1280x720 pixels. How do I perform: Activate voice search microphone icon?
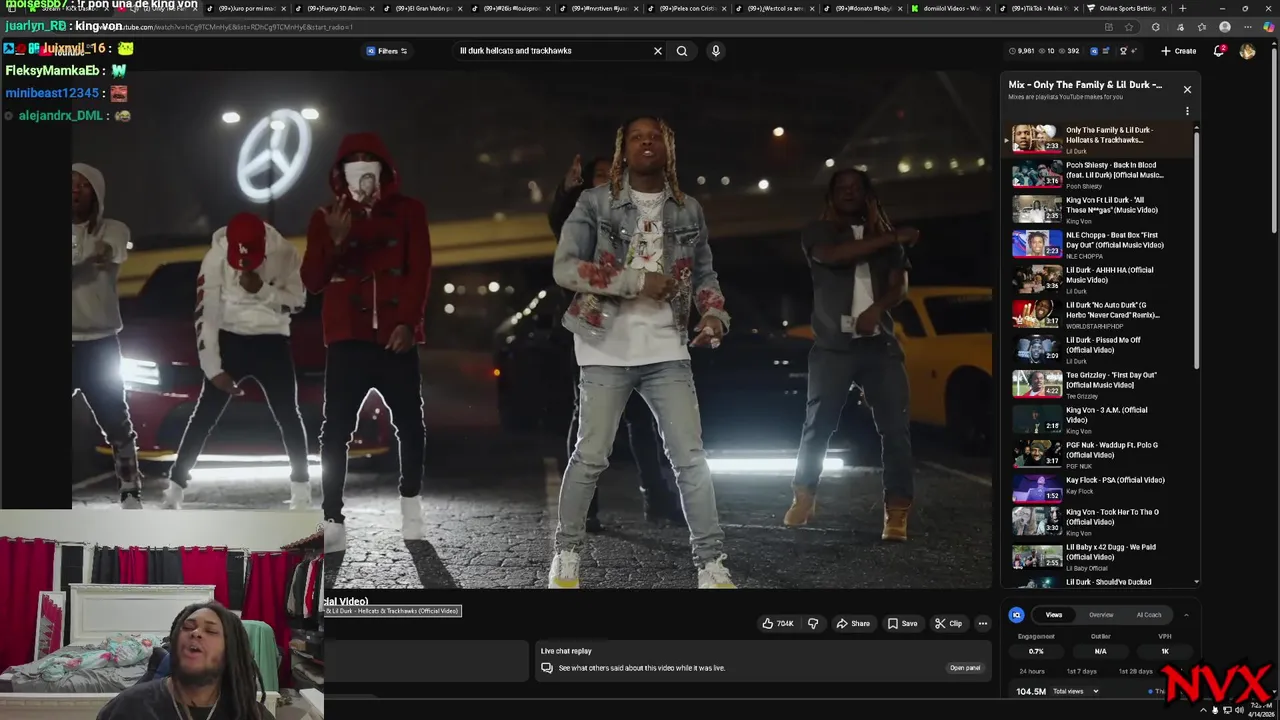point(715,51)
